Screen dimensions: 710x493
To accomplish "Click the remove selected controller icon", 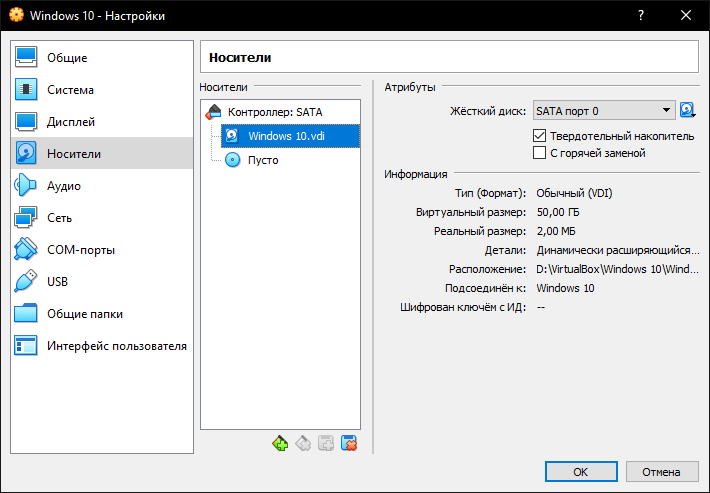I will click(x=303, y=443).
